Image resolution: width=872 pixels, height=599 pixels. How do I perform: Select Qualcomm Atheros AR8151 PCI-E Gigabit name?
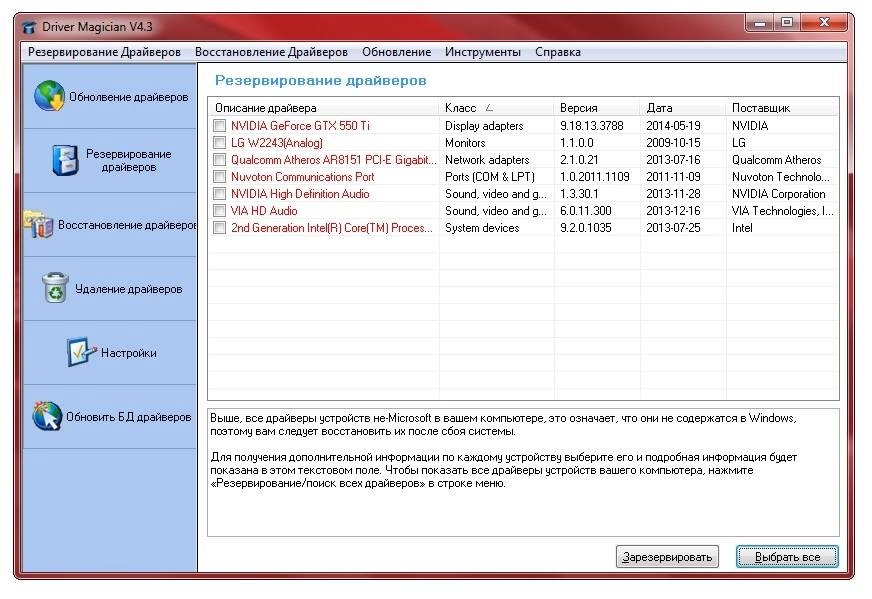coord(334,160)
